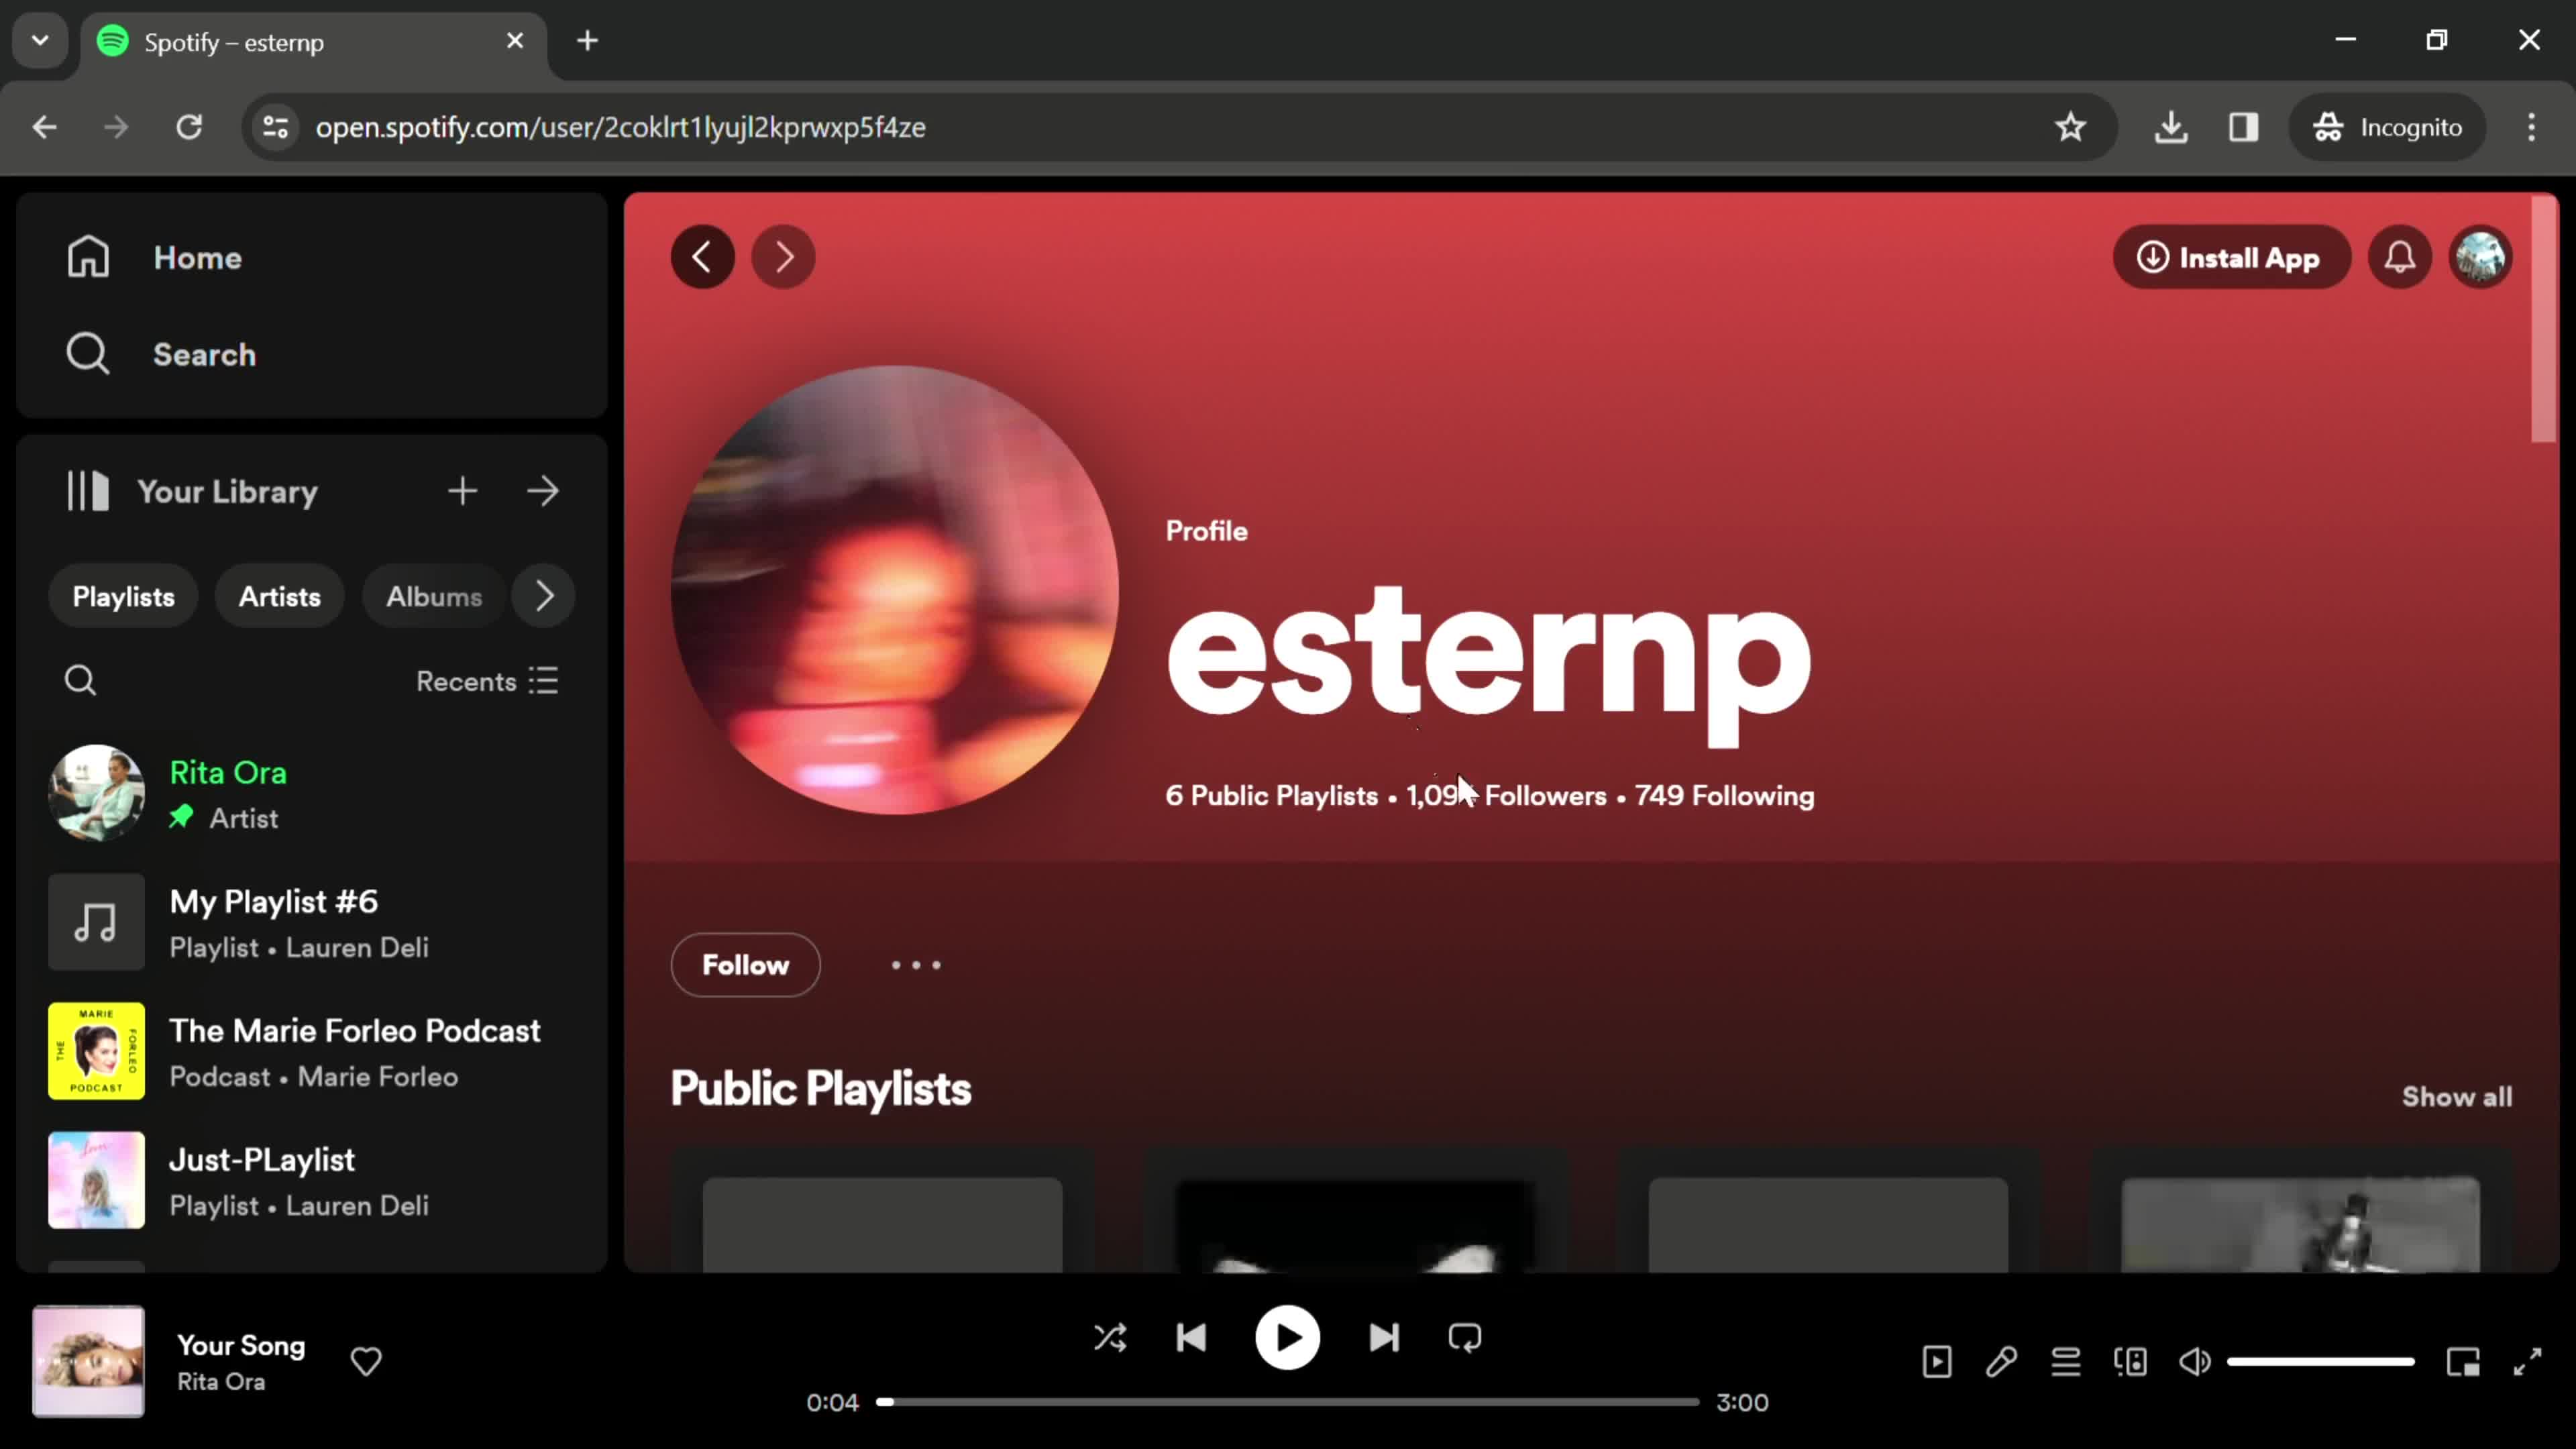Expand the Your Library panel arrow

543,492
